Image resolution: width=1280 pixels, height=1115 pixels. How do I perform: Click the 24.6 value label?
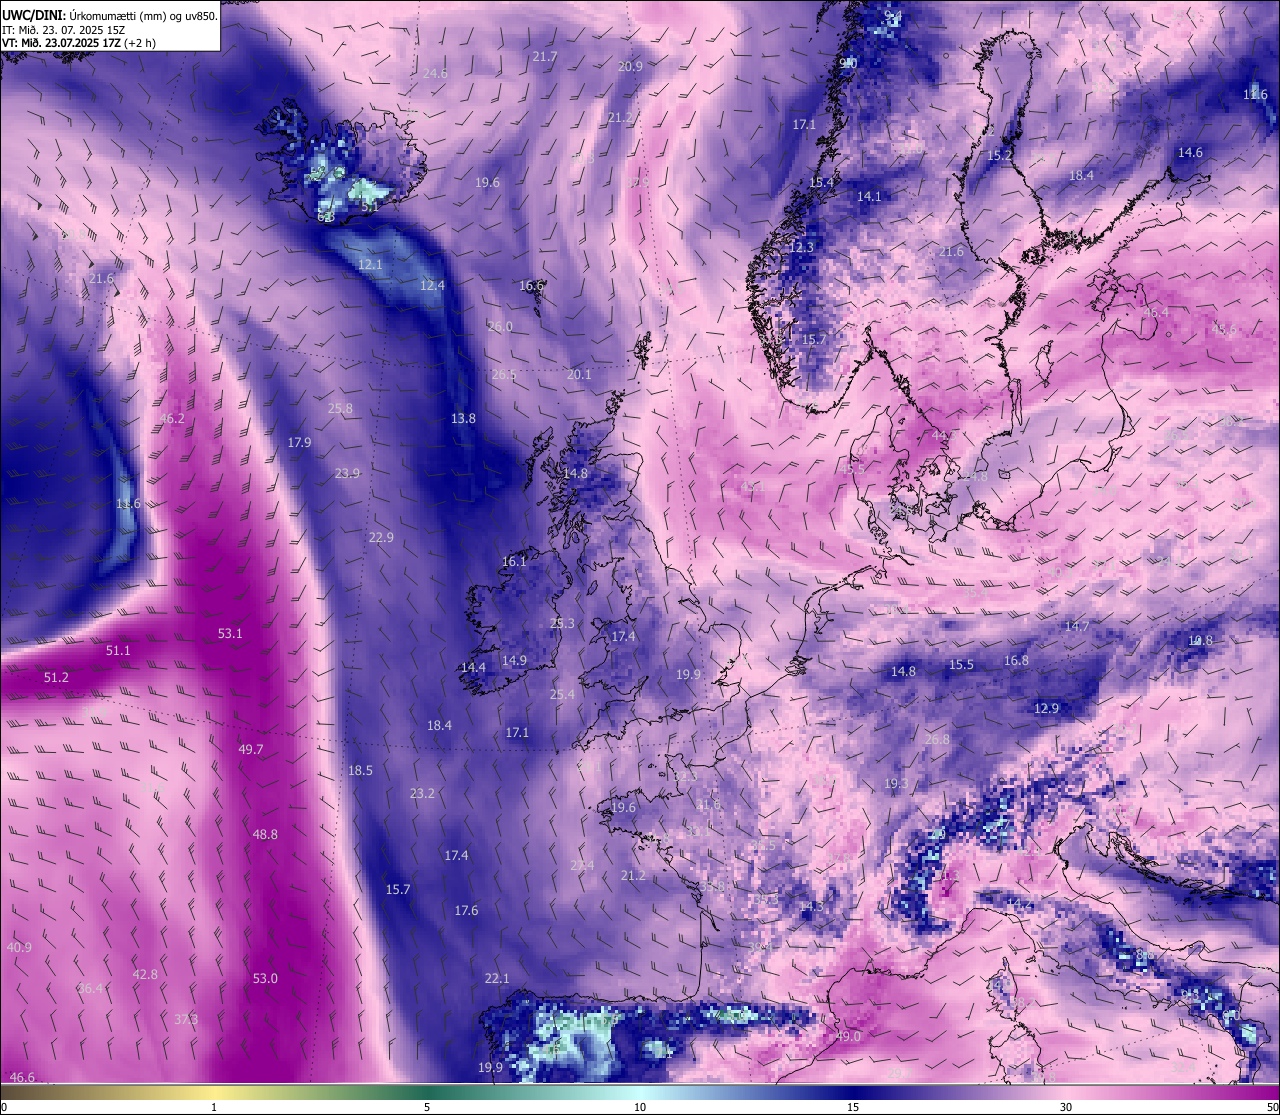(435, 73)
